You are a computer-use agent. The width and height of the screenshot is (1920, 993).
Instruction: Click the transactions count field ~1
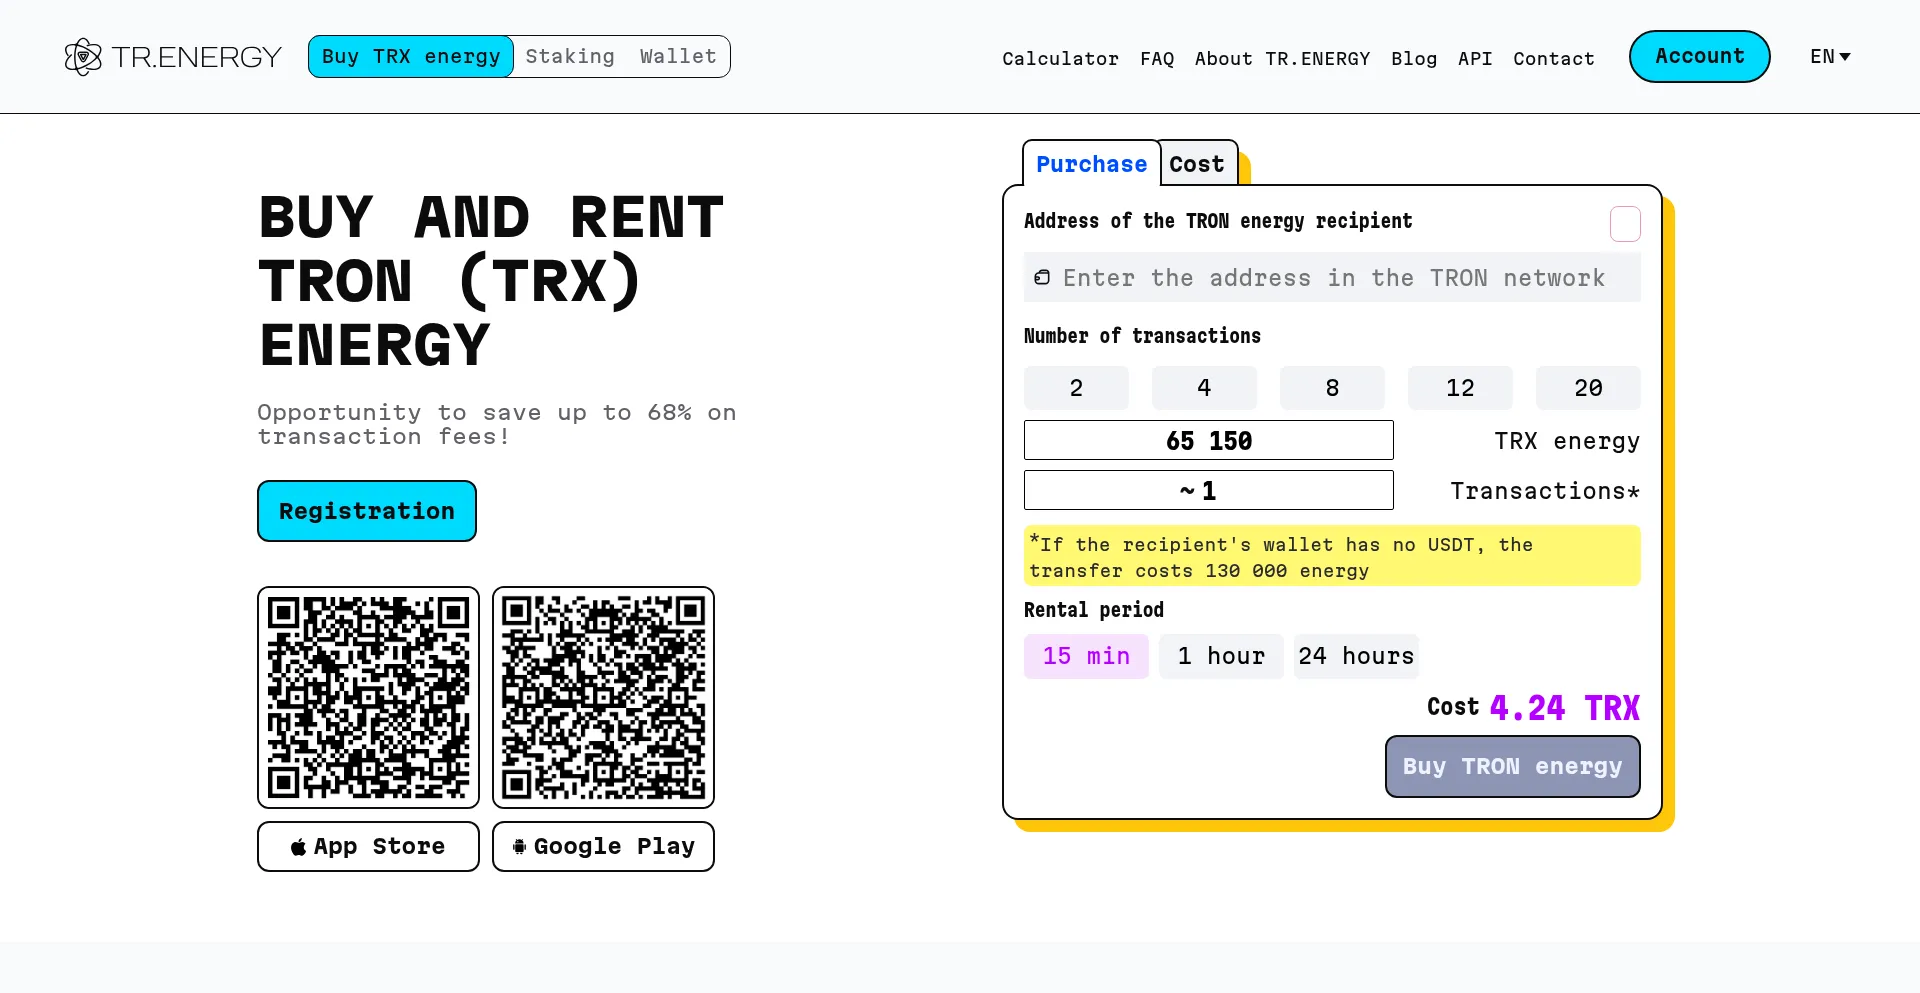[1208, 490]
